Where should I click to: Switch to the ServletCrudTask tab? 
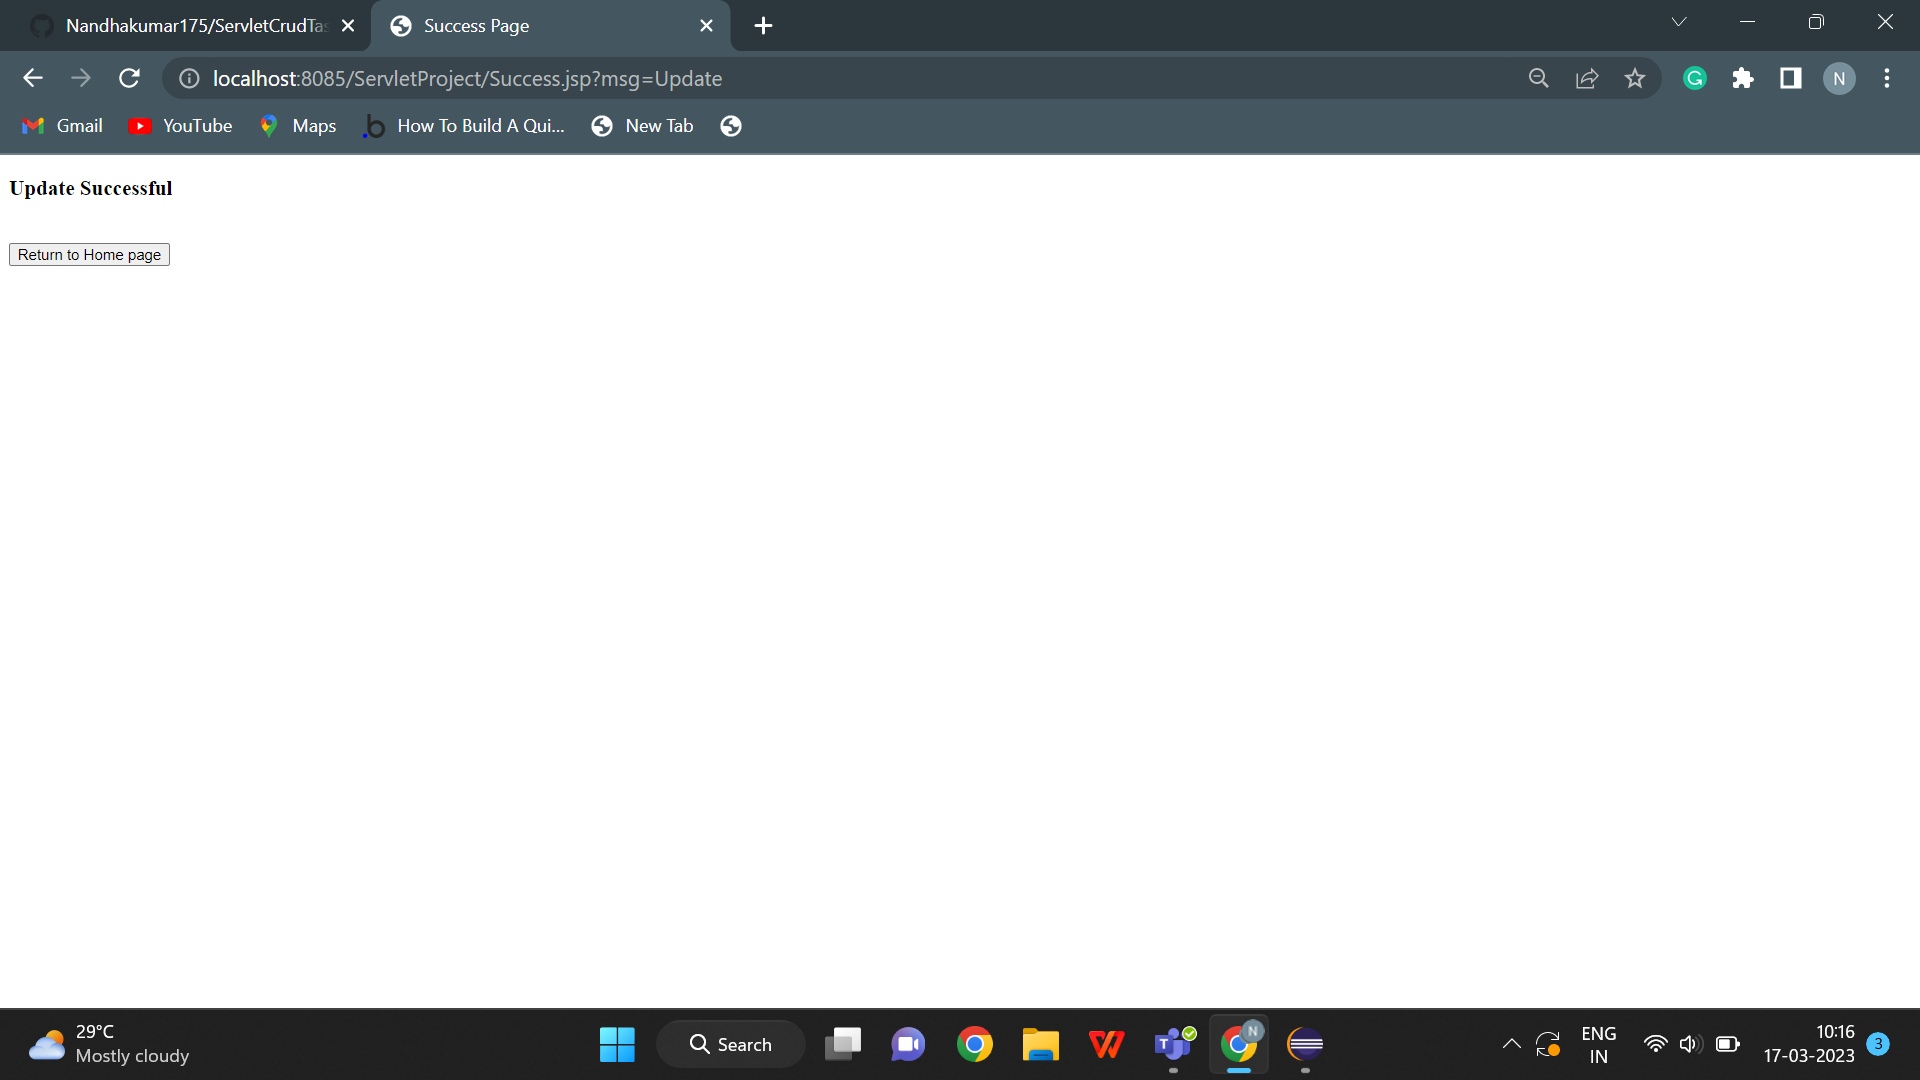[x=190, y=25]
